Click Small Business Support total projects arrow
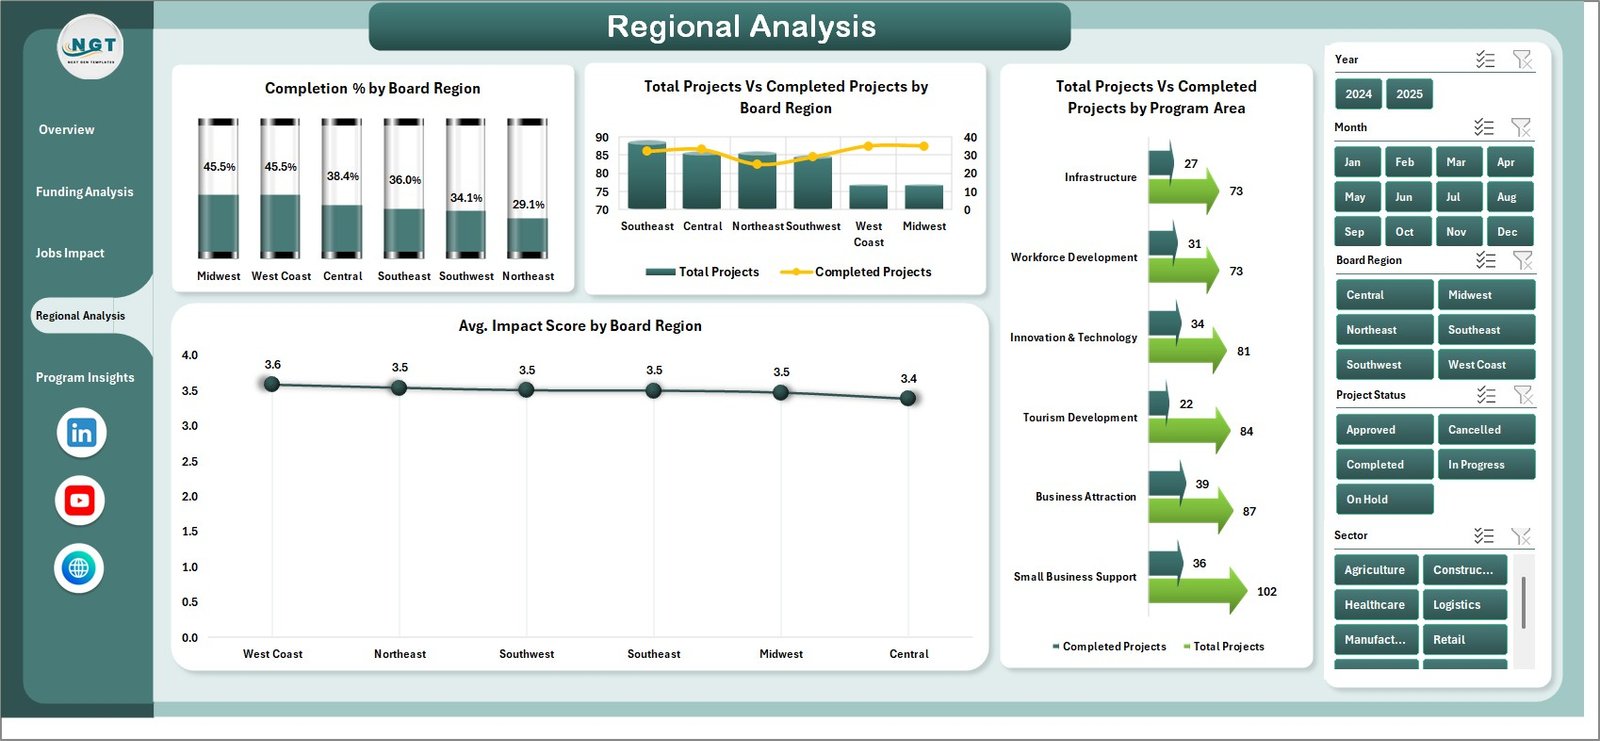This screenshot has width=1600, height=741. point(1198,591)
